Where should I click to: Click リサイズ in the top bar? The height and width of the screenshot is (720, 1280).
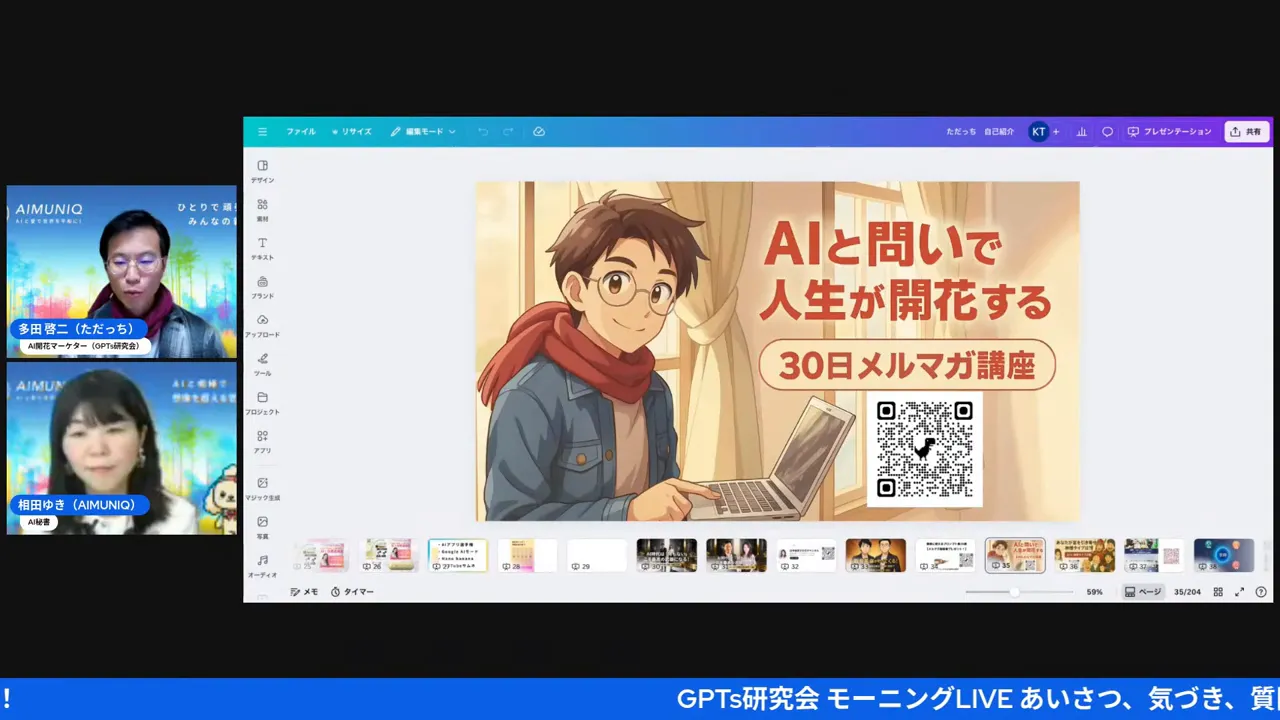[355, 131]
